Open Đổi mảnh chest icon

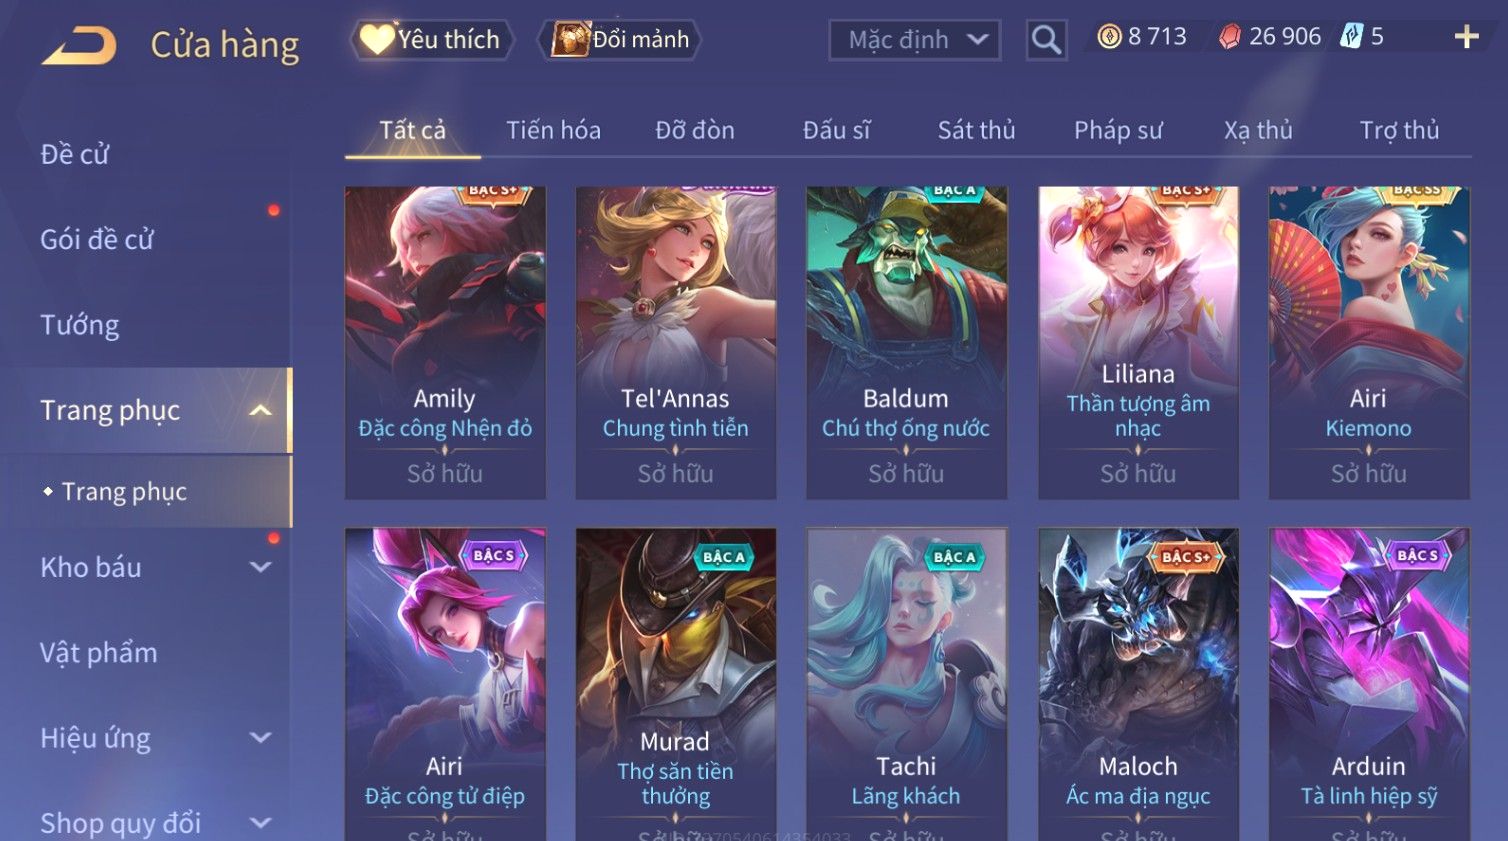[570, 39]
